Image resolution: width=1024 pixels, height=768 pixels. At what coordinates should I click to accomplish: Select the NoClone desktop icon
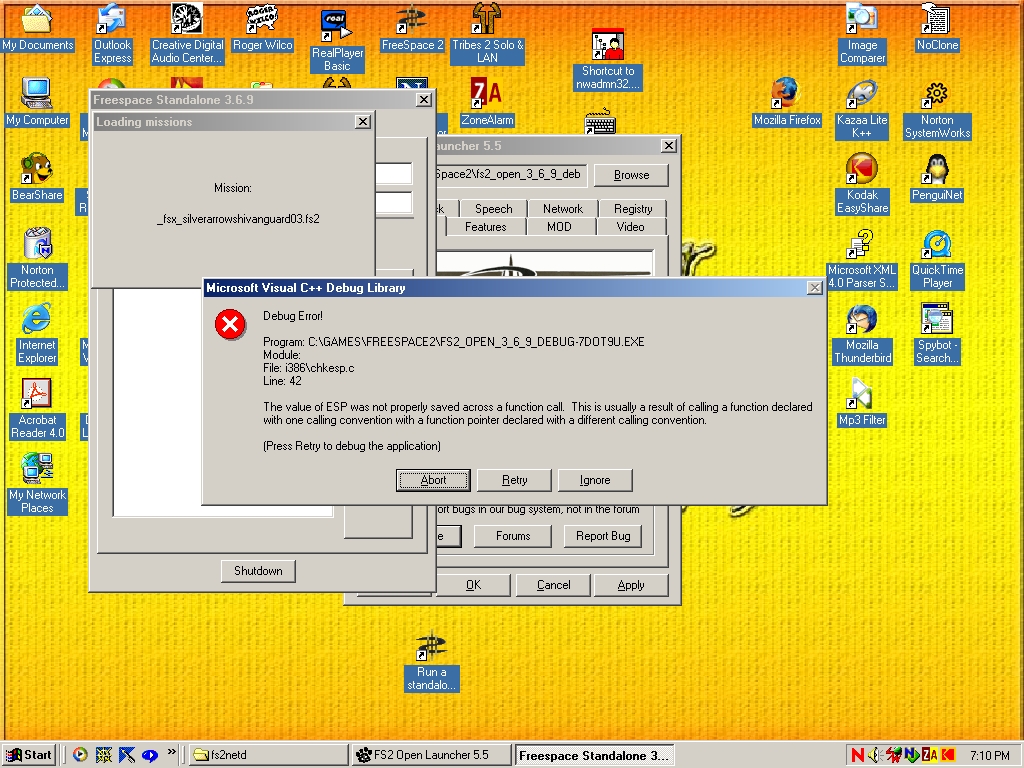point(937,27)
